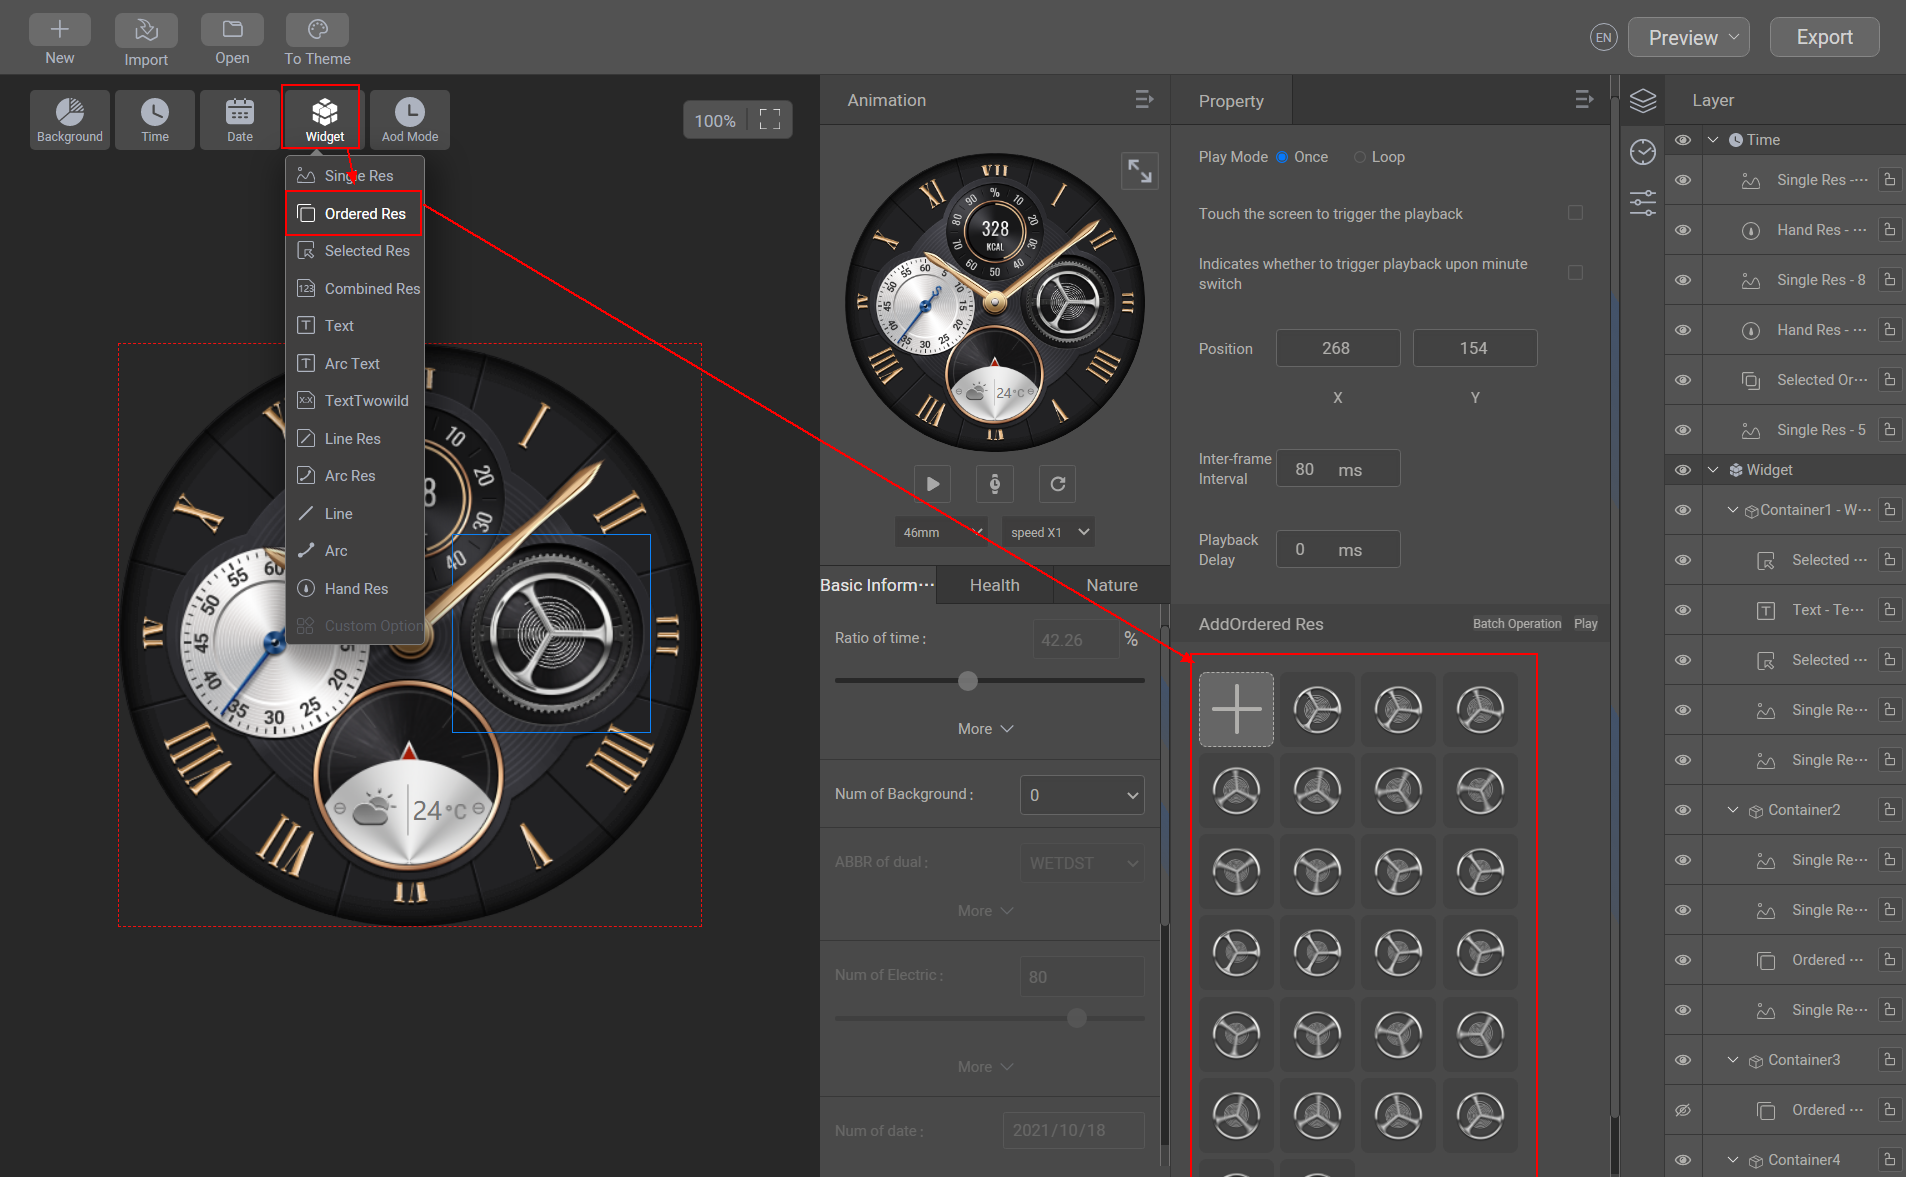Enable trigger playback upon minute switch
The height and width of the screenshot is (1177, 1906).
[1576, 272]
